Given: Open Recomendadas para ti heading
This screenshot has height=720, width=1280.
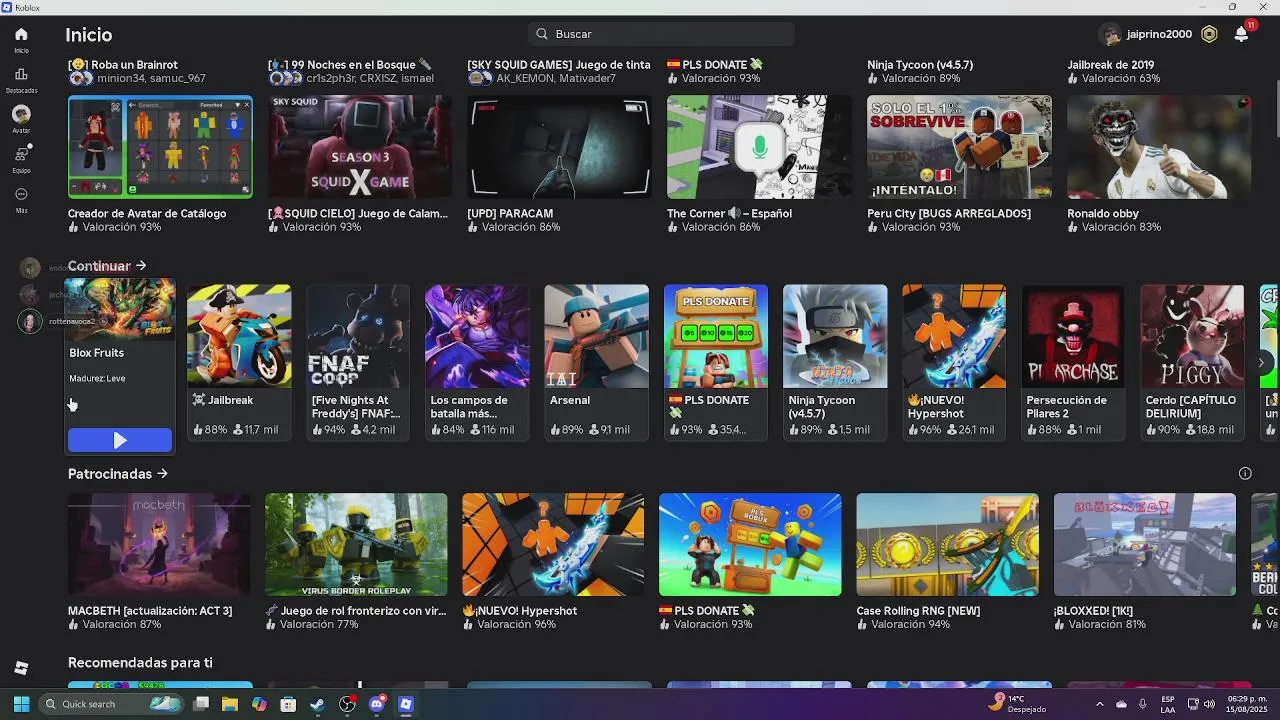Looking at the screenshot, I should click(x=140, y=663).
